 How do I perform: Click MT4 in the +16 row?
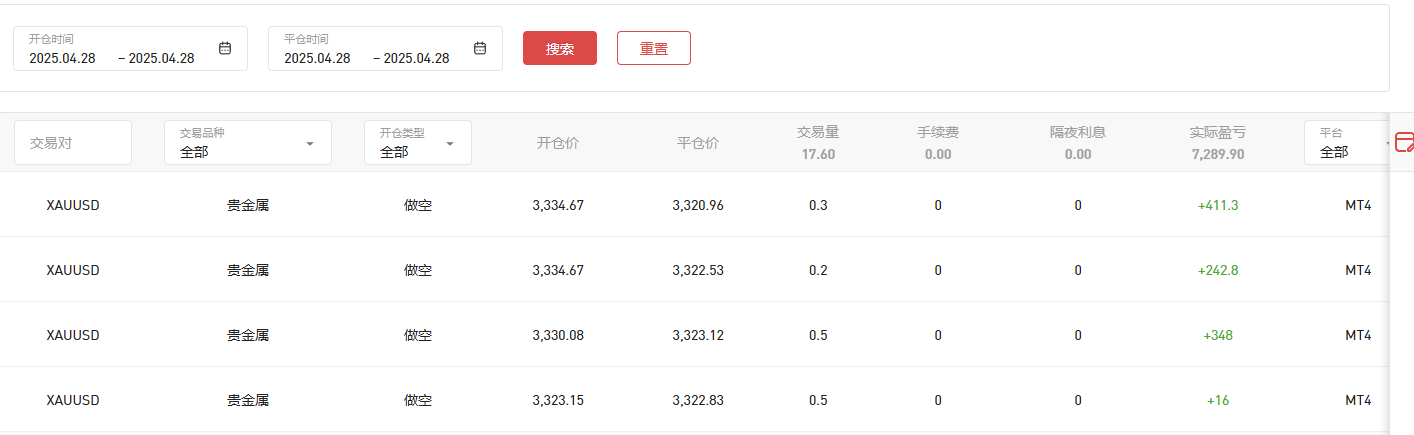point(1358,400)
